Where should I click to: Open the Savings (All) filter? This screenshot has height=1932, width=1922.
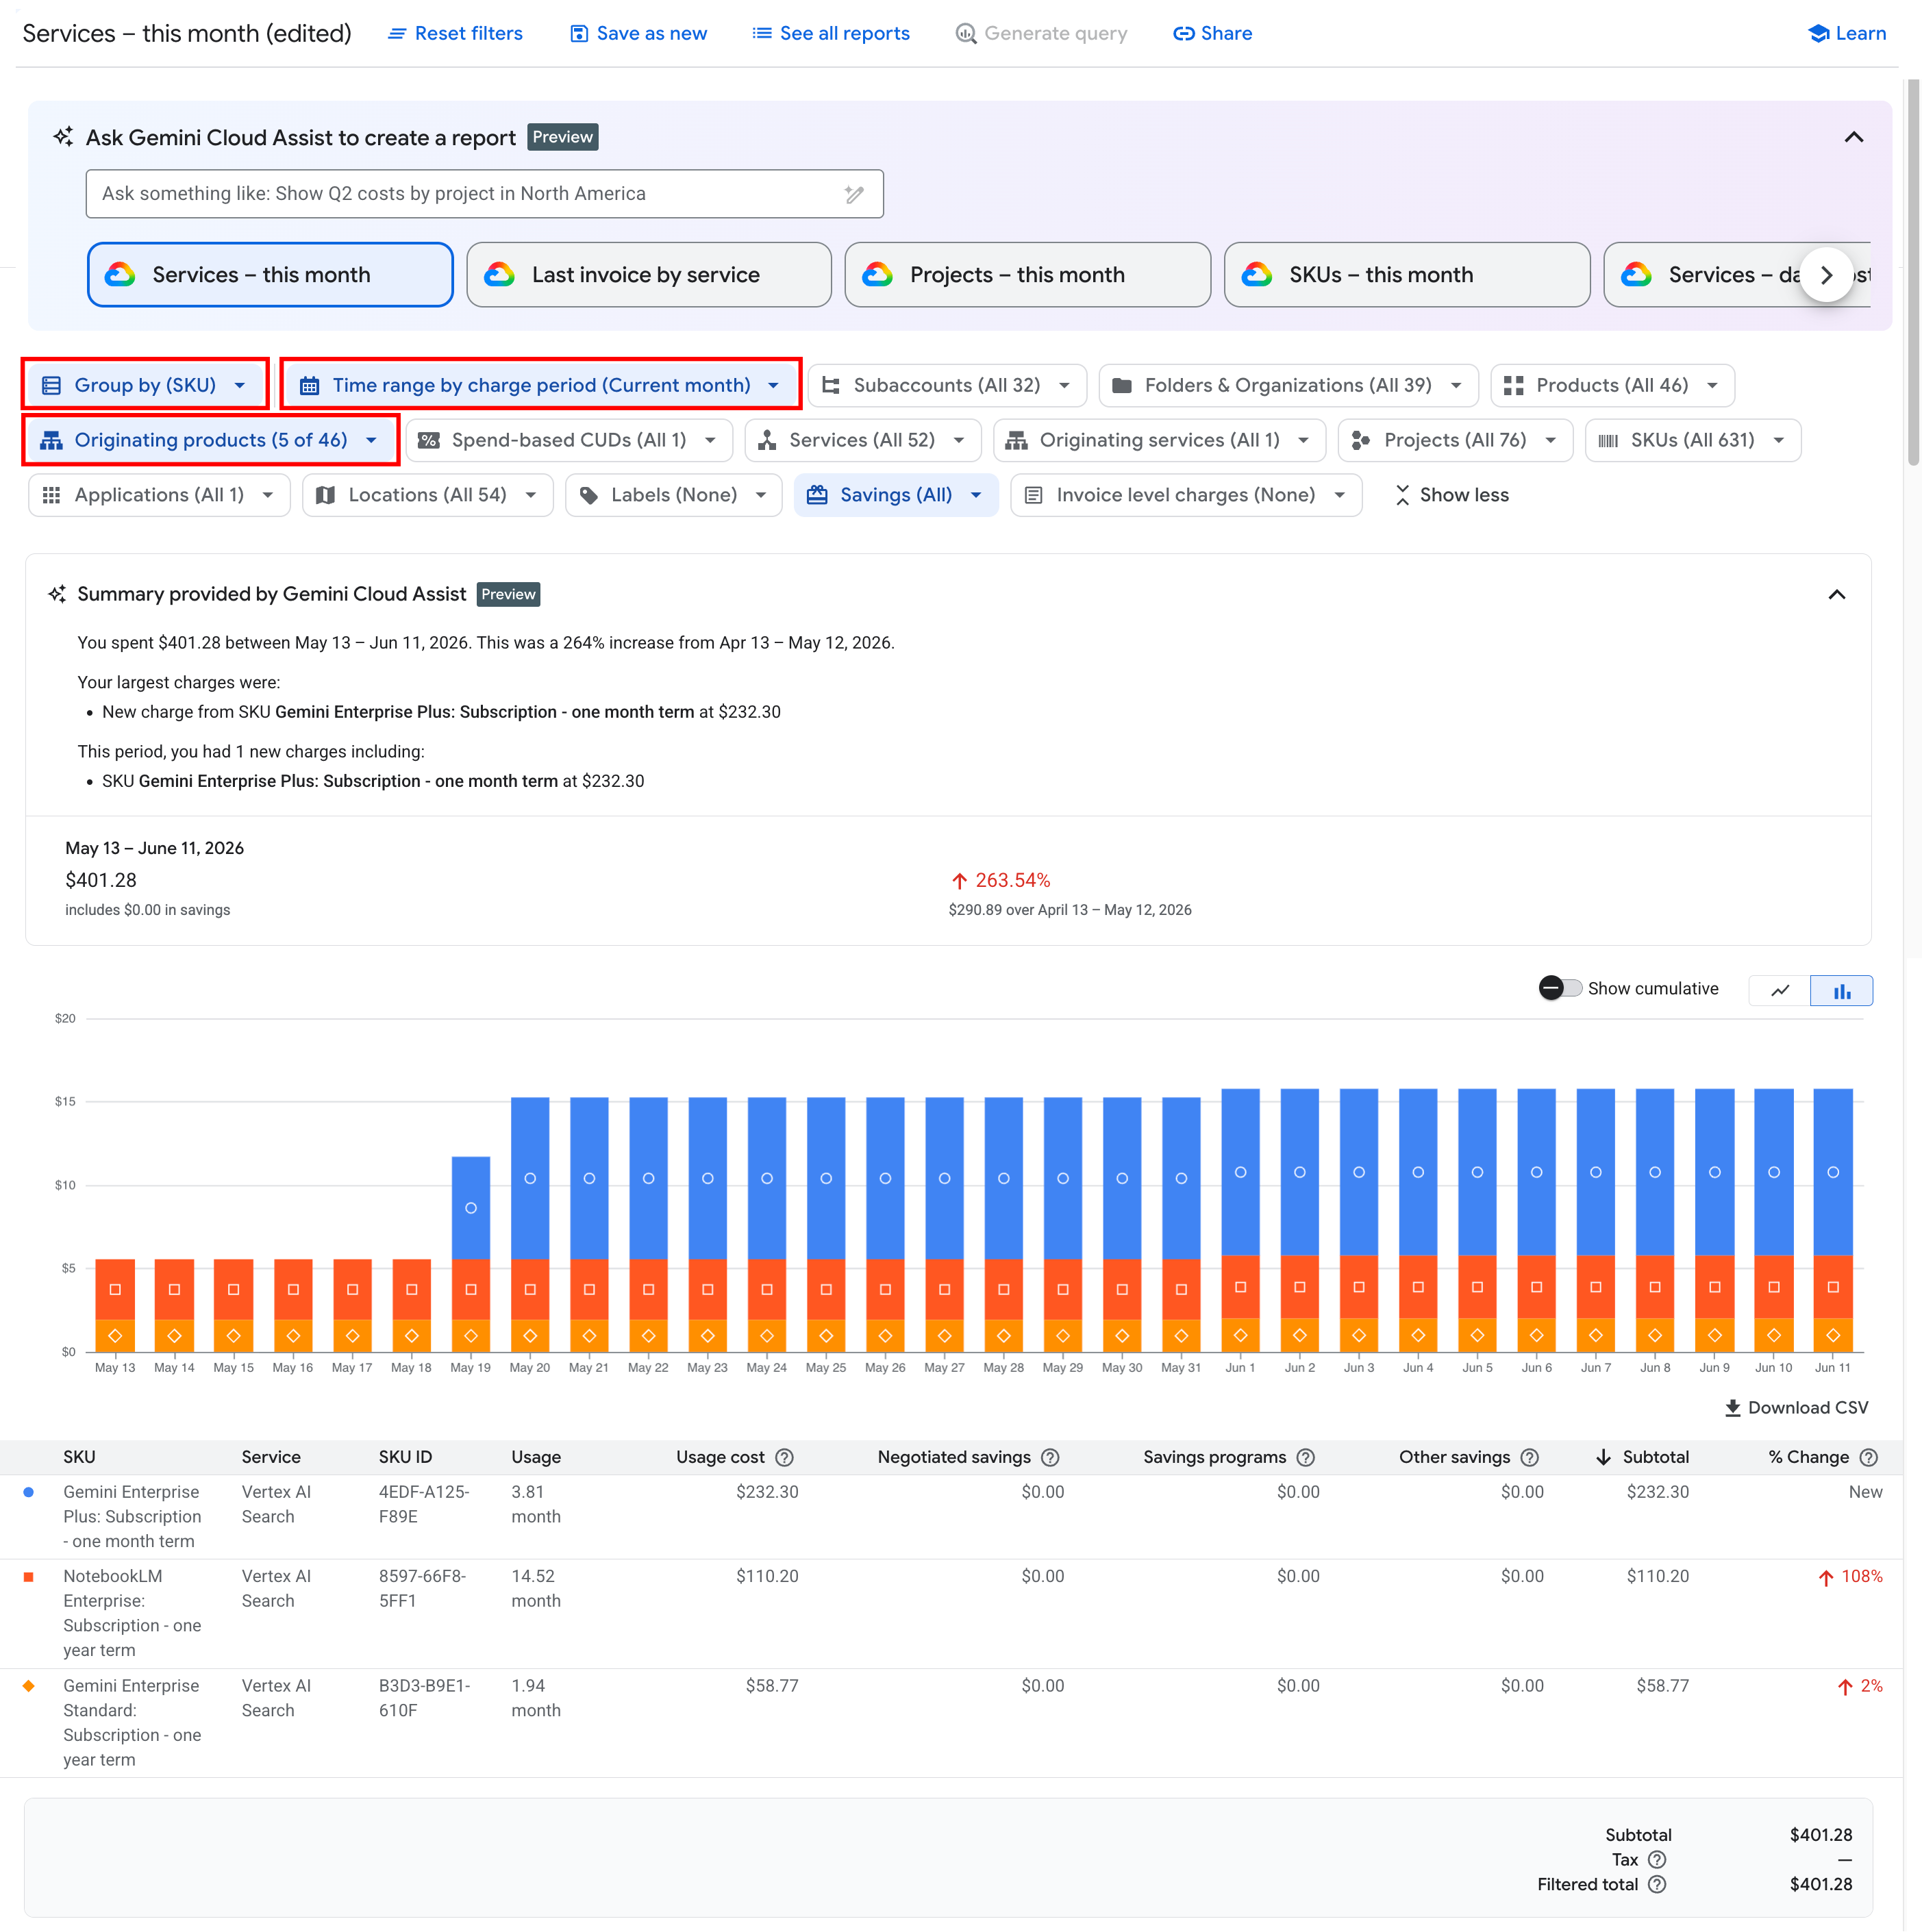896,495
